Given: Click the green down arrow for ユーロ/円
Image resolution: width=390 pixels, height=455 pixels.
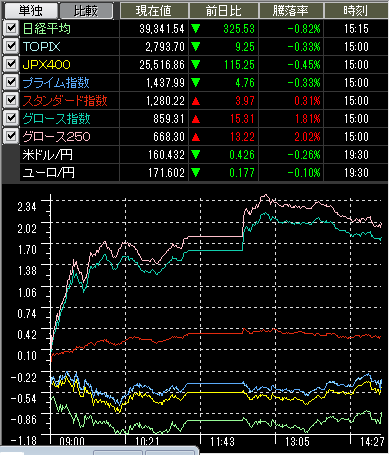Looking at the screenshot, I should 196,173.
